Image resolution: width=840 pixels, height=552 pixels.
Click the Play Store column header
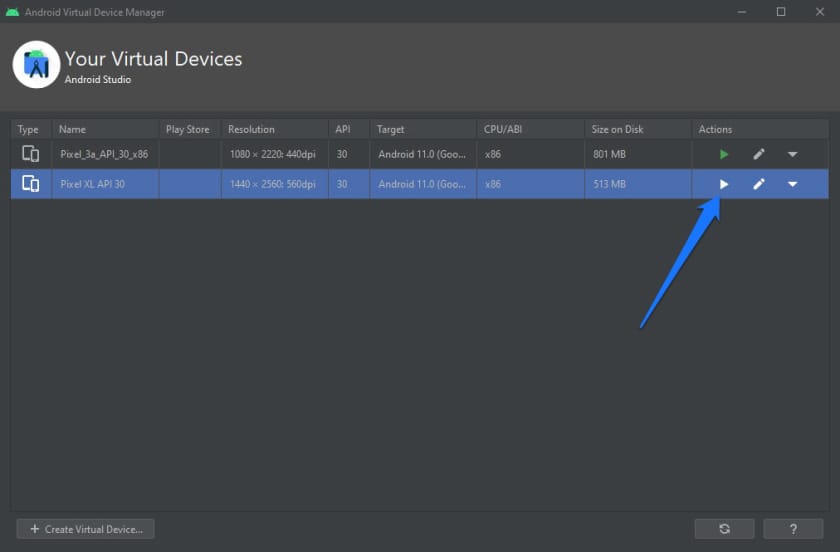pyautogui.click(x=190, y=129)
